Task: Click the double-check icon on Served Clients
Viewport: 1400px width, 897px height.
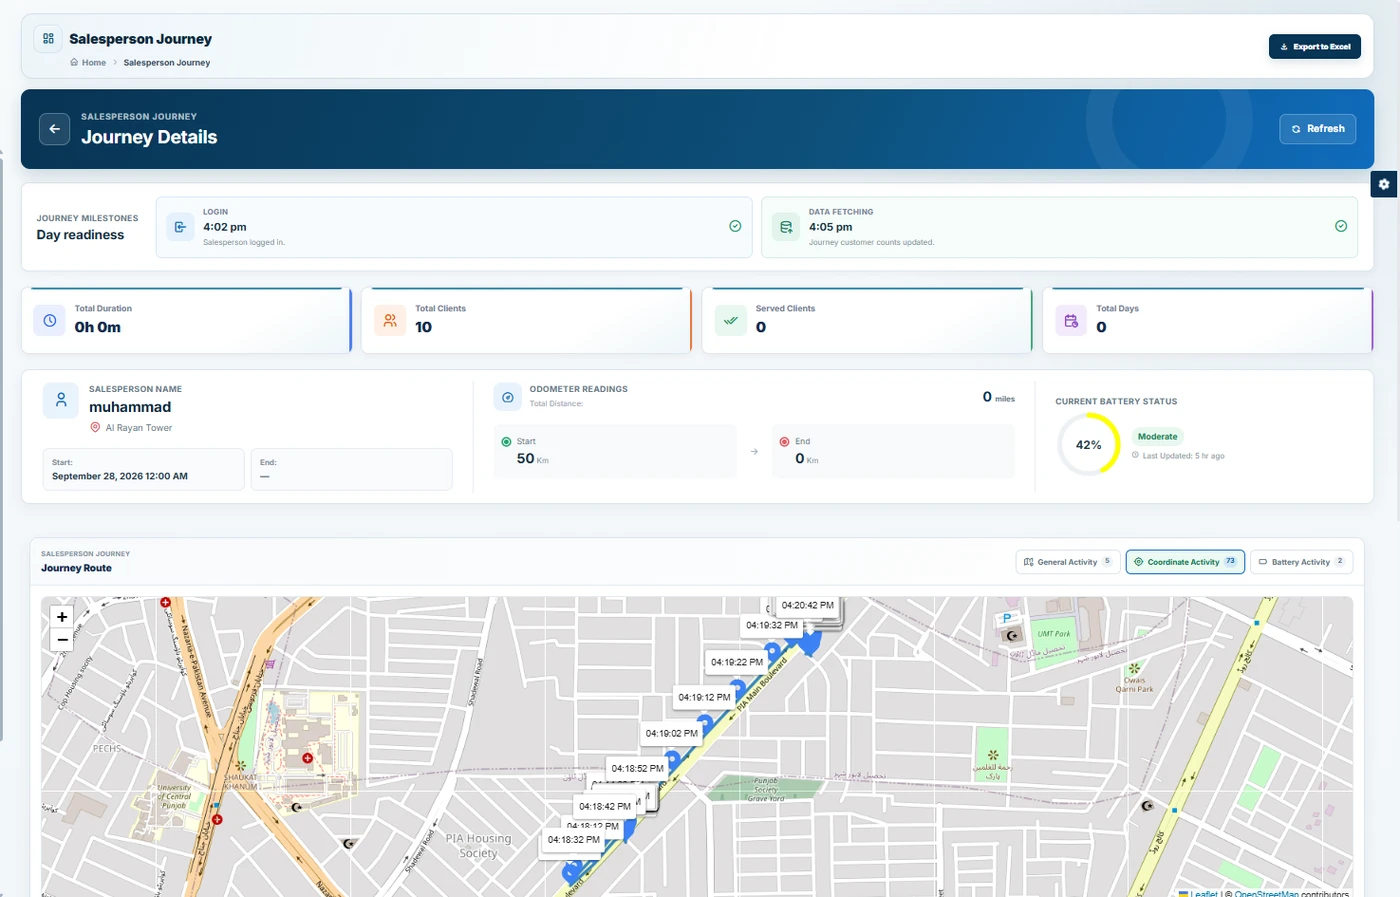Action: click(731, 321)
